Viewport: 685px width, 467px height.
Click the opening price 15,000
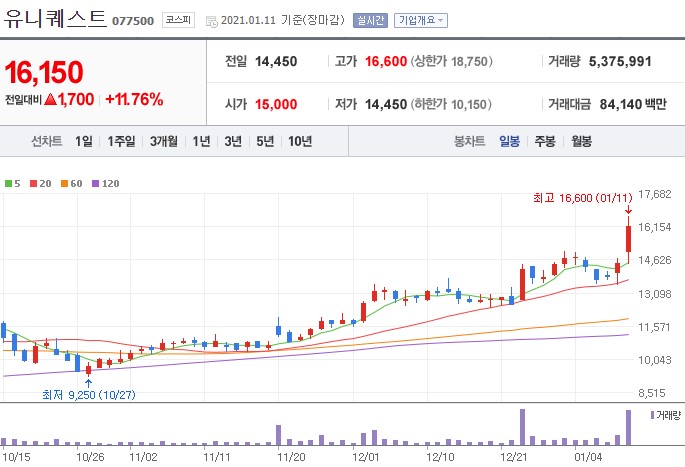tap(276, 104)
